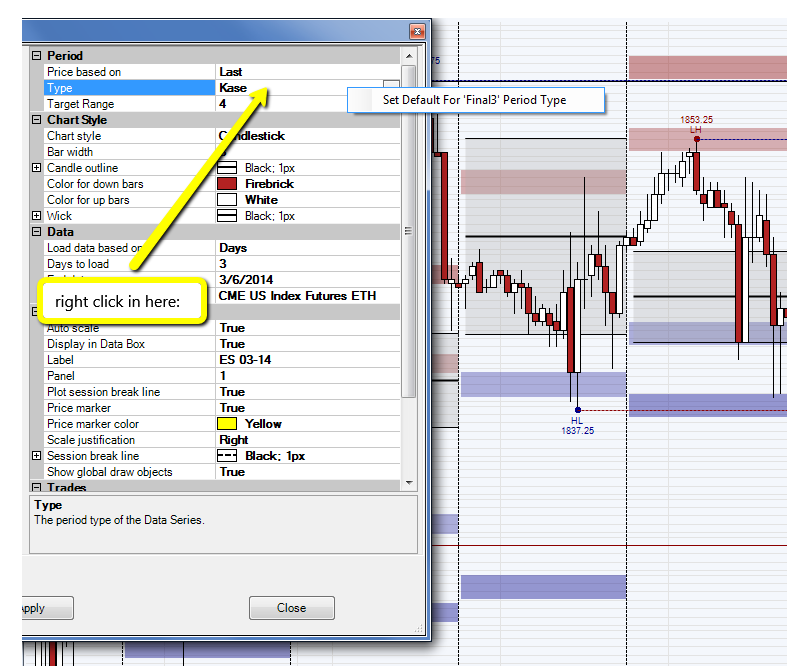Pick the White up bar color swatch
Screen dimensions: 787x666
[227, 200]
